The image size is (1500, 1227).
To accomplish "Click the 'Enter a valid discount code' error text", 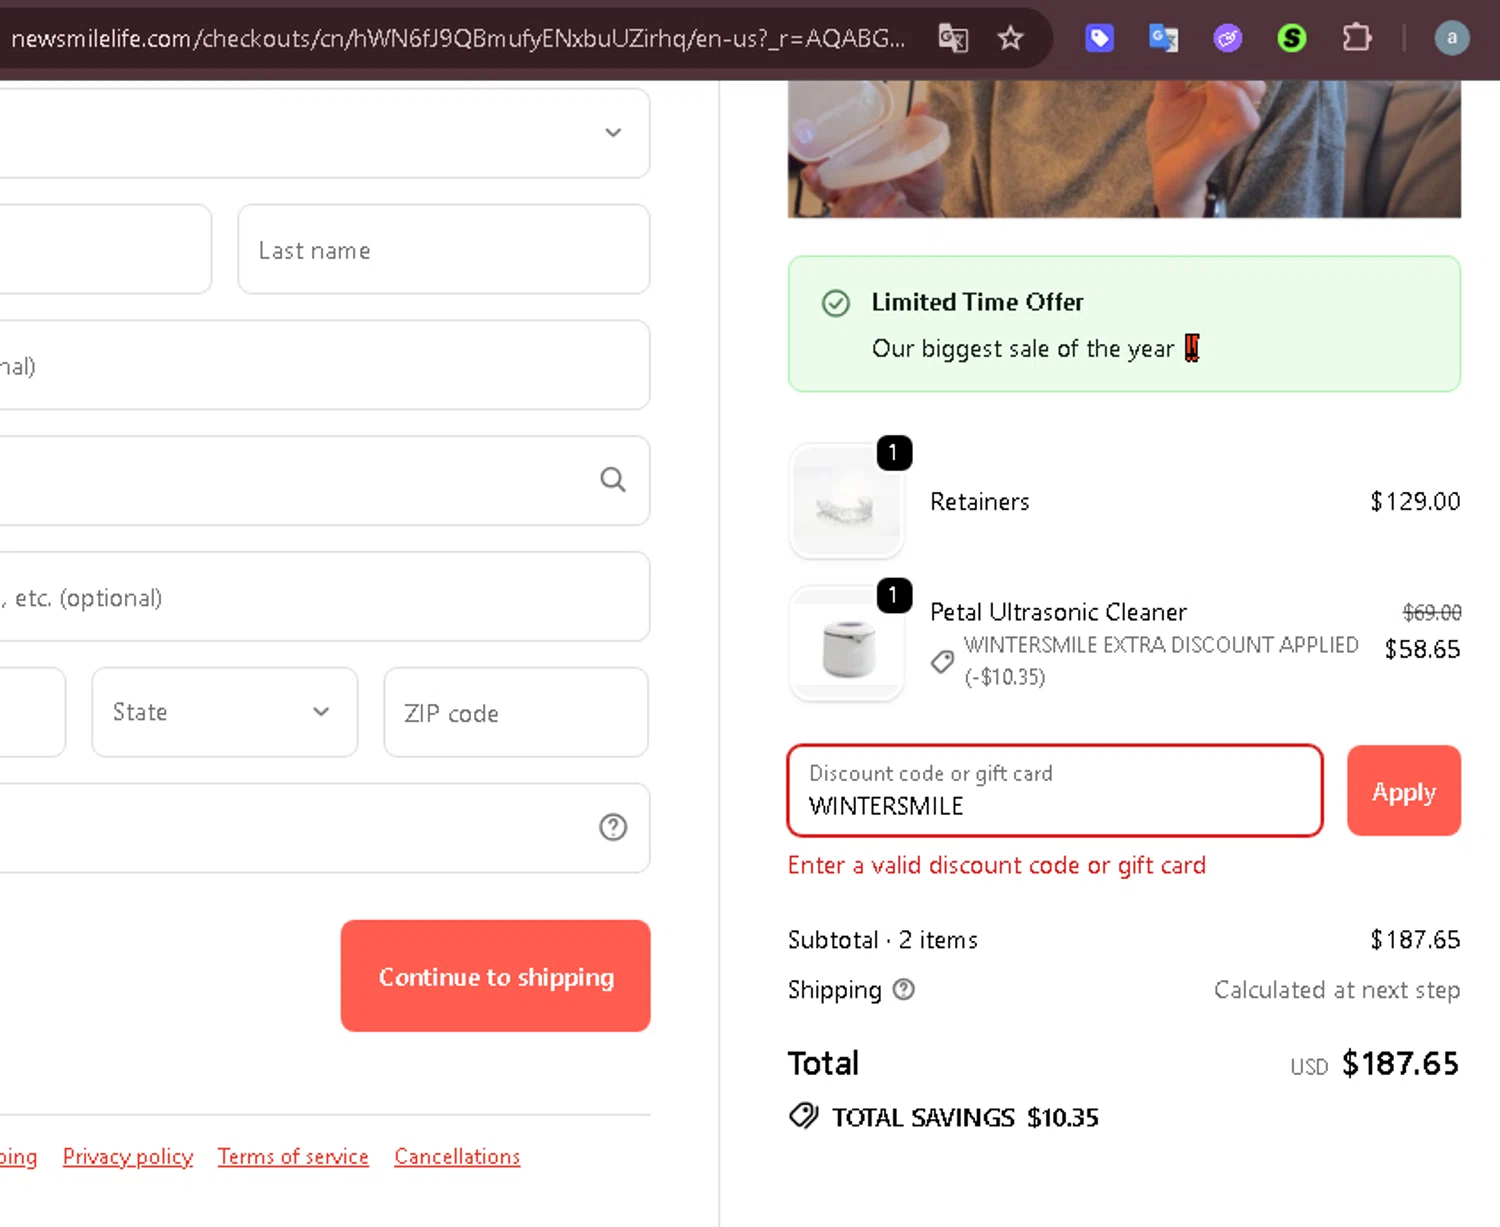I will click(x=997, y=865).
